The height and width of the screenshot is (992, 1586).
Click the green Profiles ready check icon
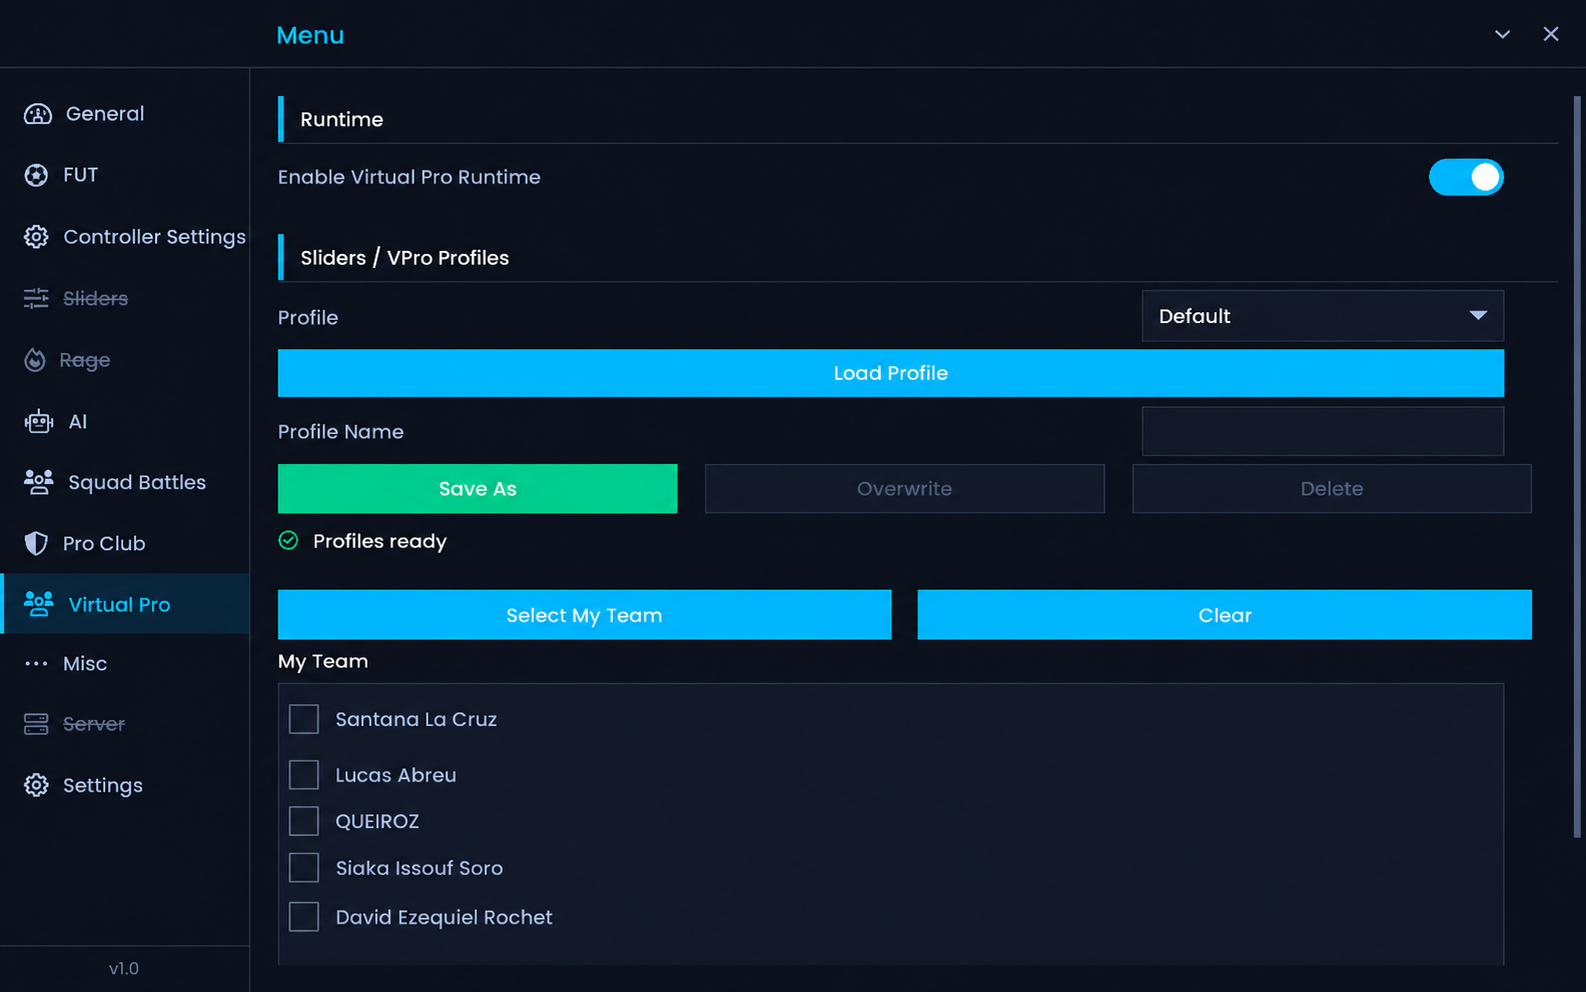288,541
